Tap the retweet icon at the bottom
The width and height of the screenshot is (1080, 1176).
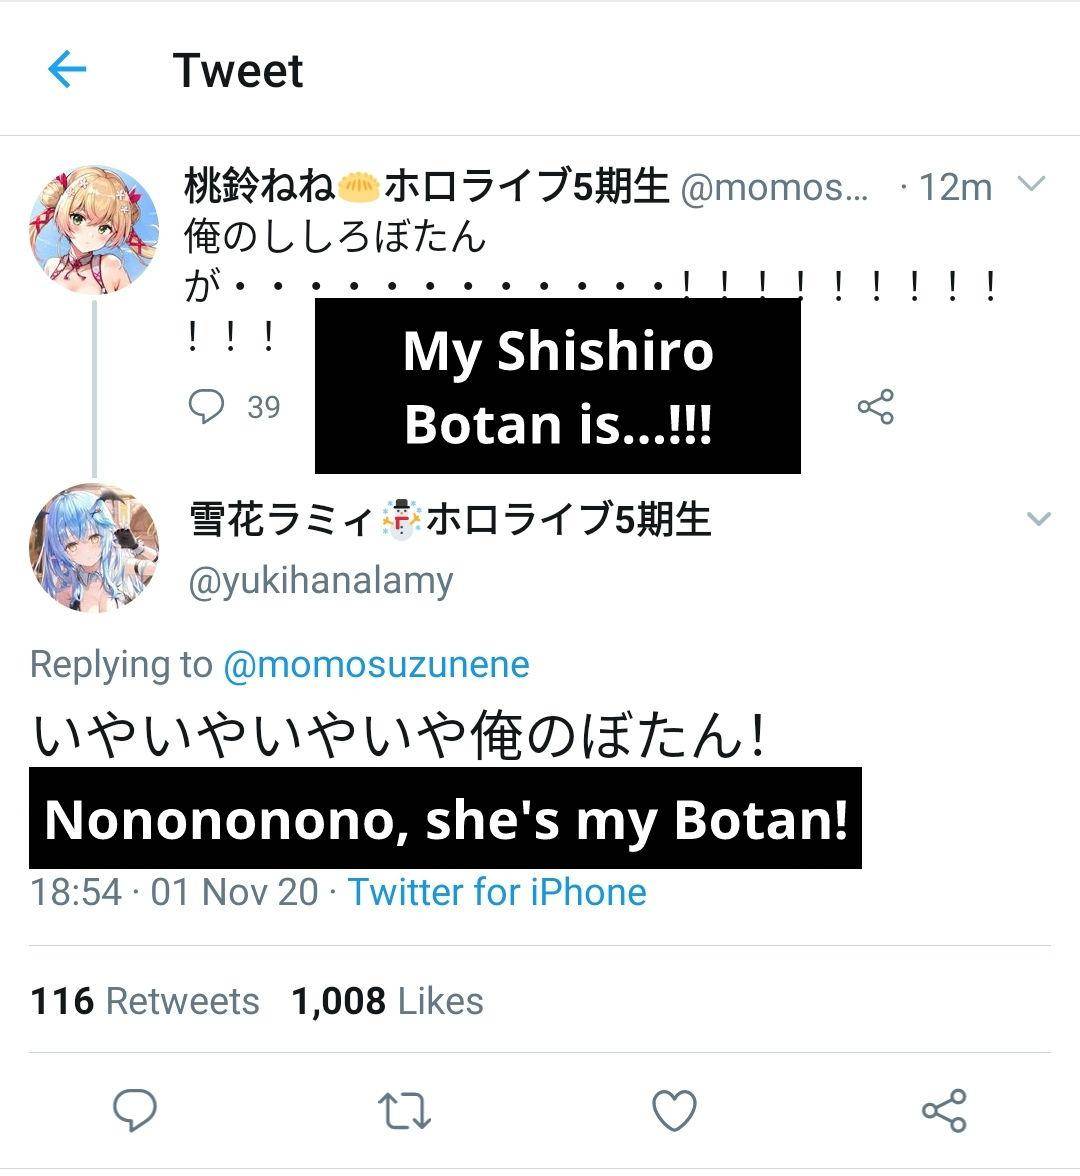click(x=406, y=1108)
